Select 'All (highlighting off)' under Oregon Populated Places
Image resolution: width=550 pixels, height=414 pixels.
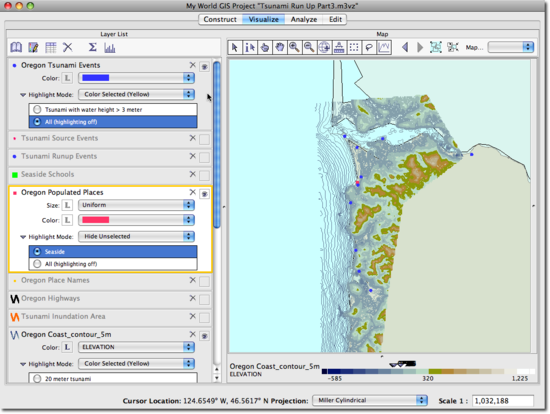113,264
